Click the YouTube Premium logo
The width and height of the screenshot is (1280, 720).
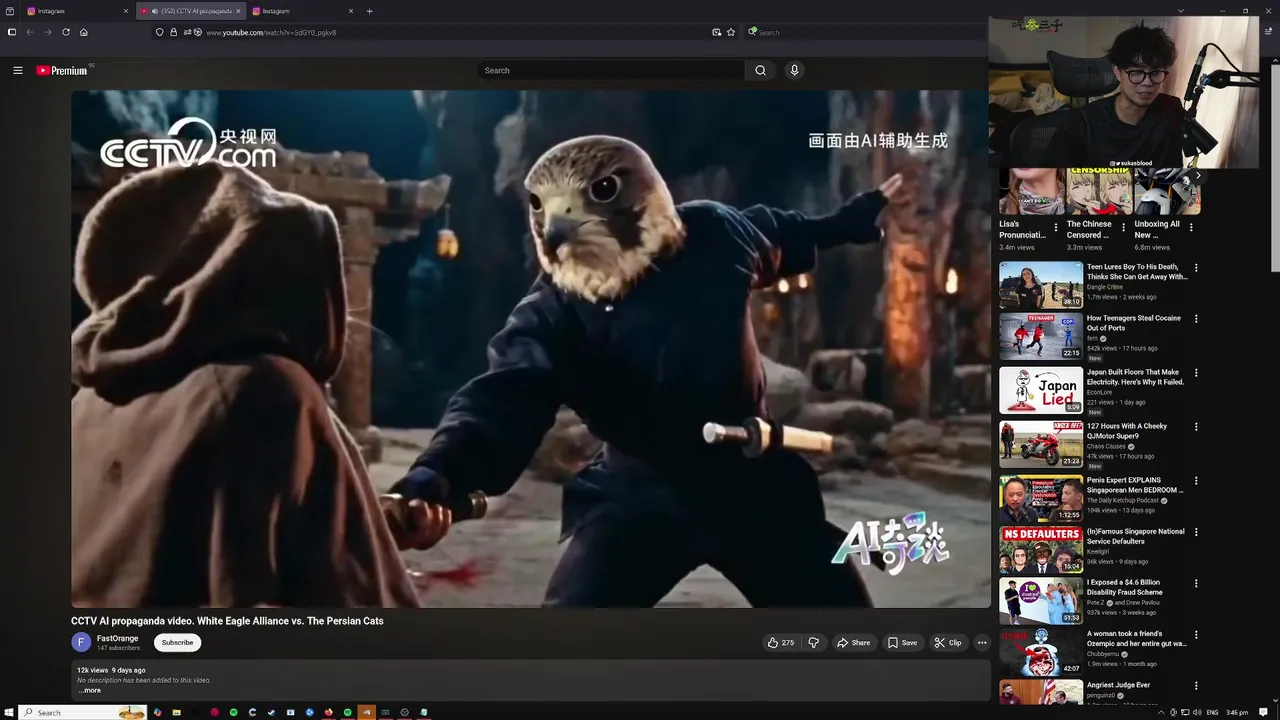[62, 70]
